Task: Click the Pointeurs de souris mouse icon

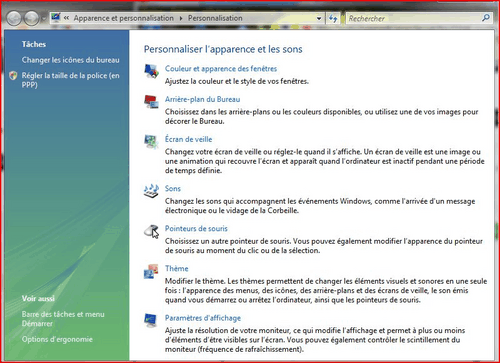Action: click(x=151, y=231)
